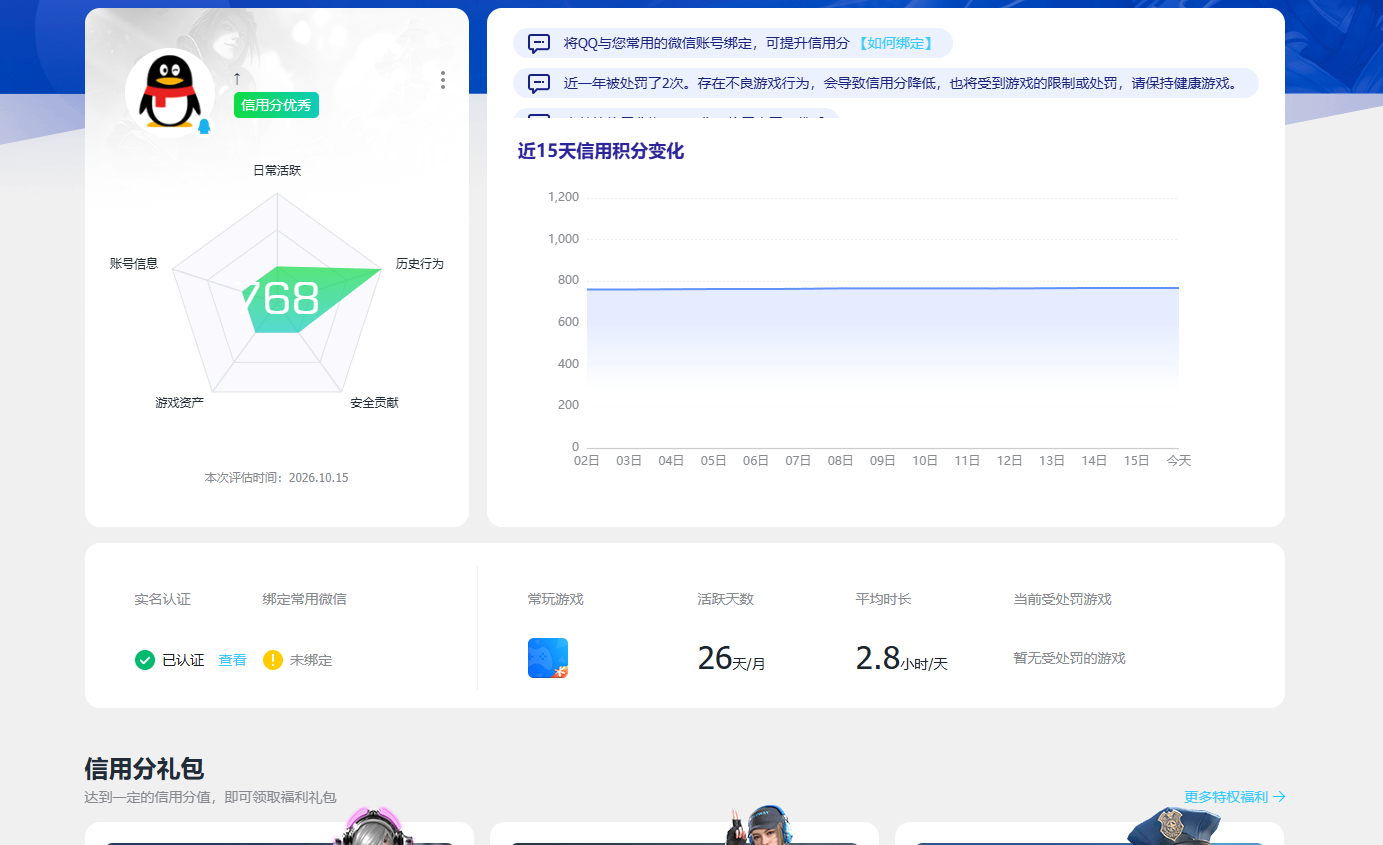1383x845 pixels.
Task: Click the 08日 label on chart axis
Action: click(840, 461)
